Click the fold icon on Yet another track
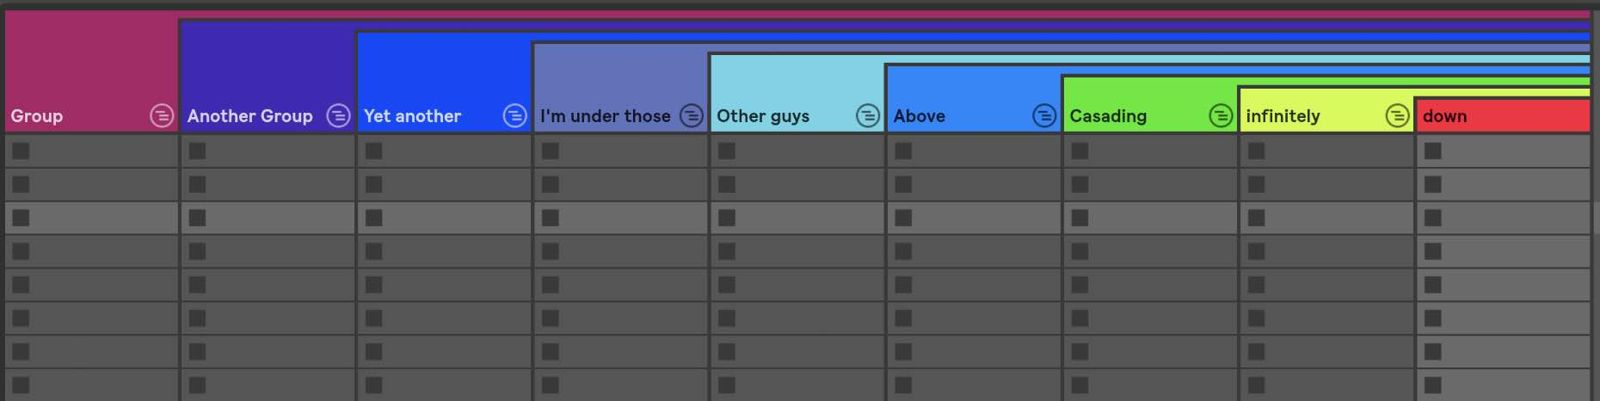This screenshot has height=401, width=1600. [514, 116]
